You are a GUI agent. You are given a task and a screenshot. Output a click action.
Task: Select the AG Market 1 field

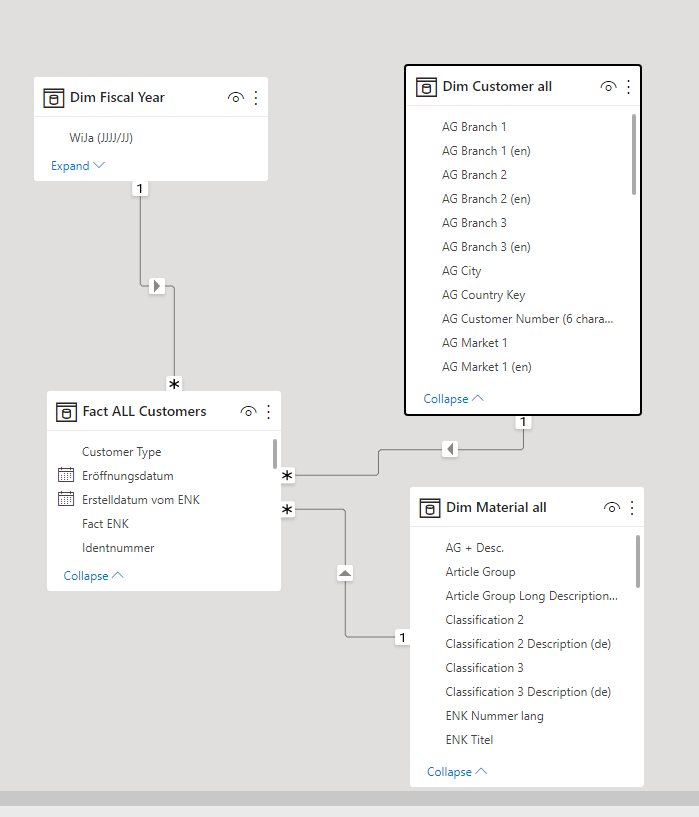475,343
